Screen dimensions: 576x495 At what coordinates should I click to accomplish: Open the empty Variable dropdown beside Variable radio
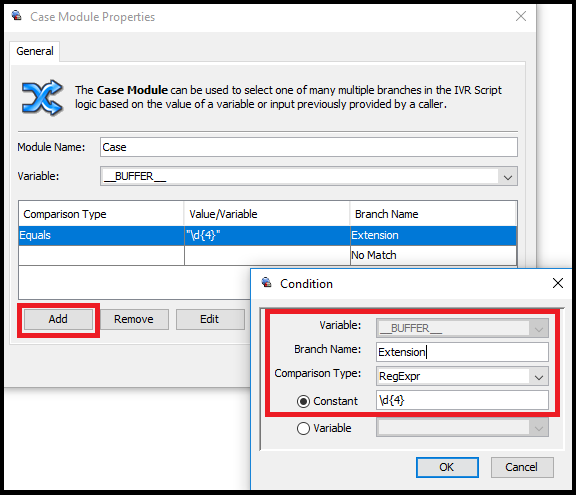click(539, 428)
